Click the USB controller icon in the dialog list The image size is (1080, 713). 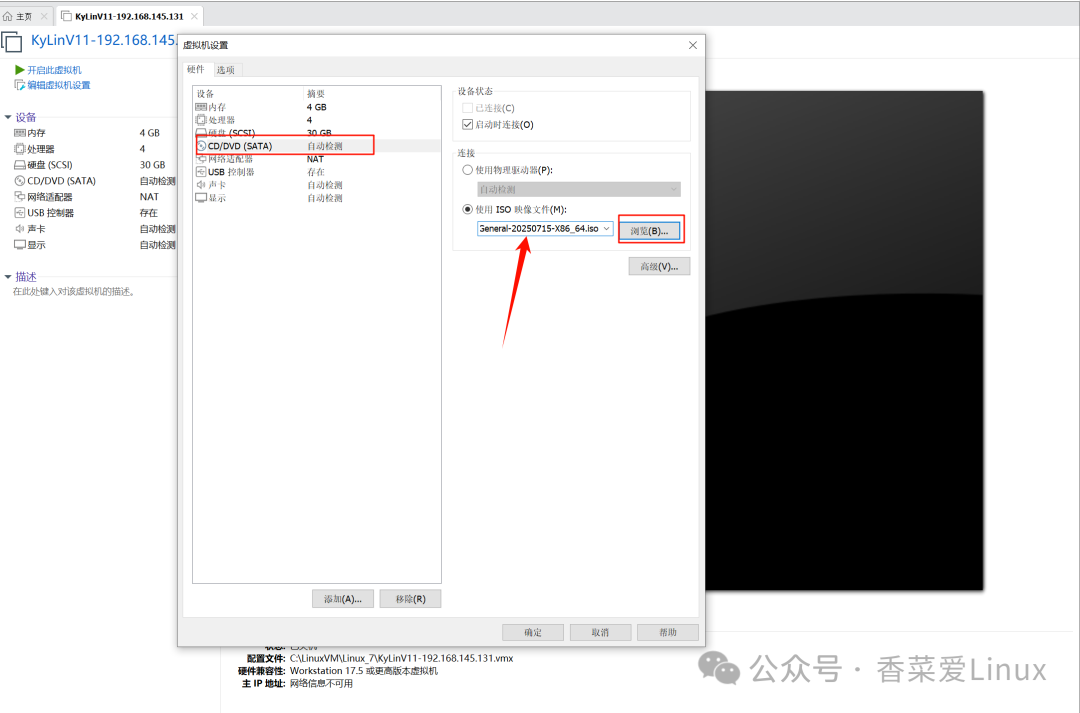coord(201,172)
